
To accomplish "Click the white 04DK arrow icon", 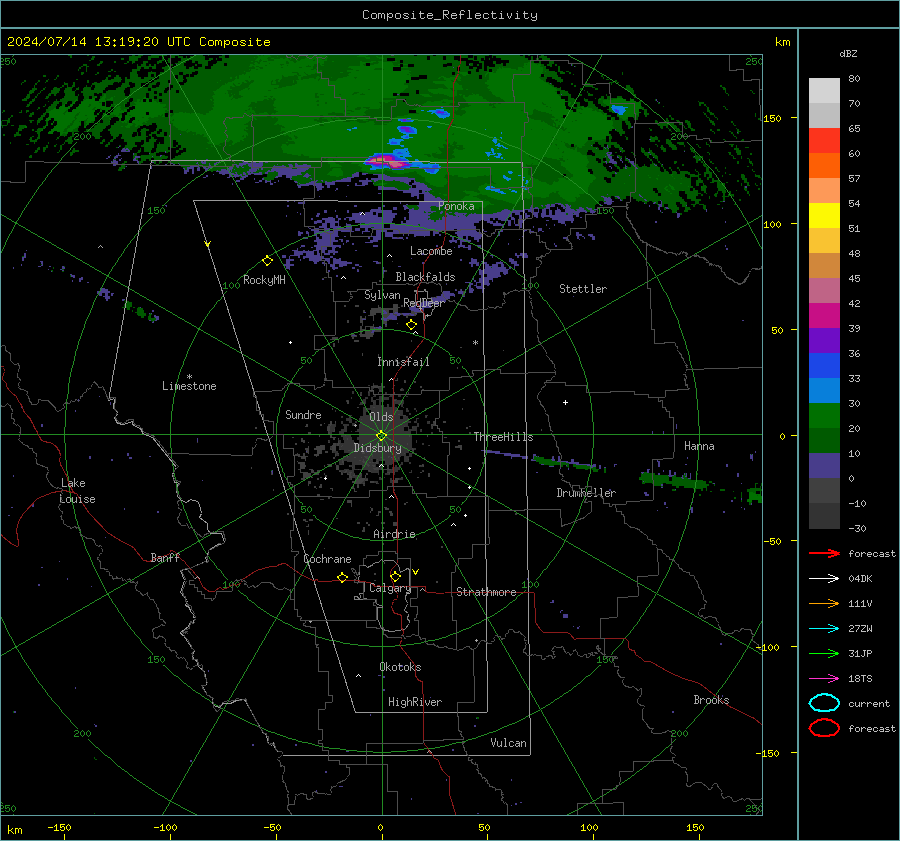I will click(824, 579).
